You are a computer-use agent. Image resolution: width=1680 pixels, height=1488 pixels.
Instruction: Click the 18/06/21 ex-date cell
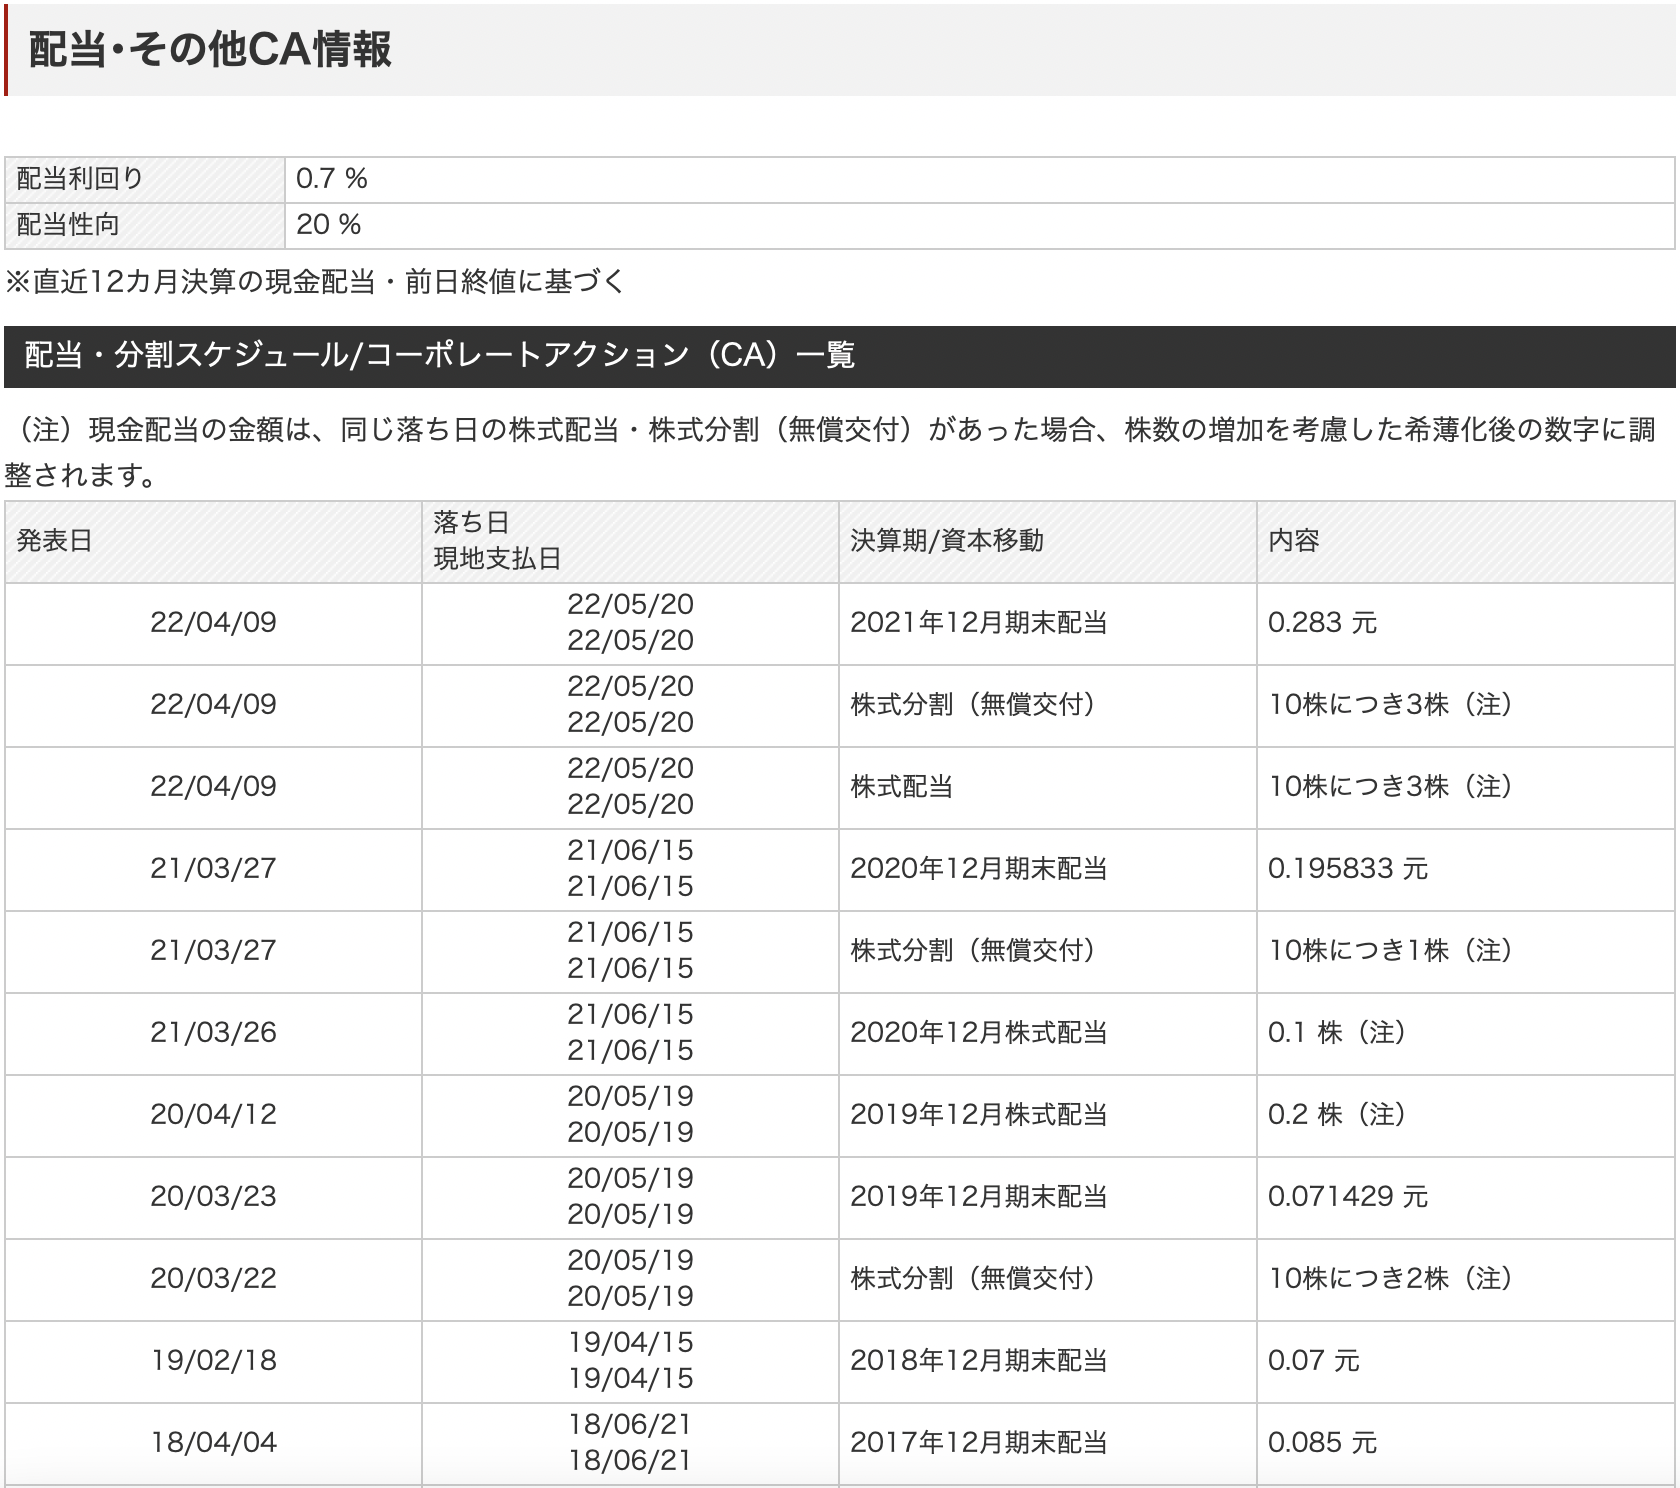pos(630,1443)
